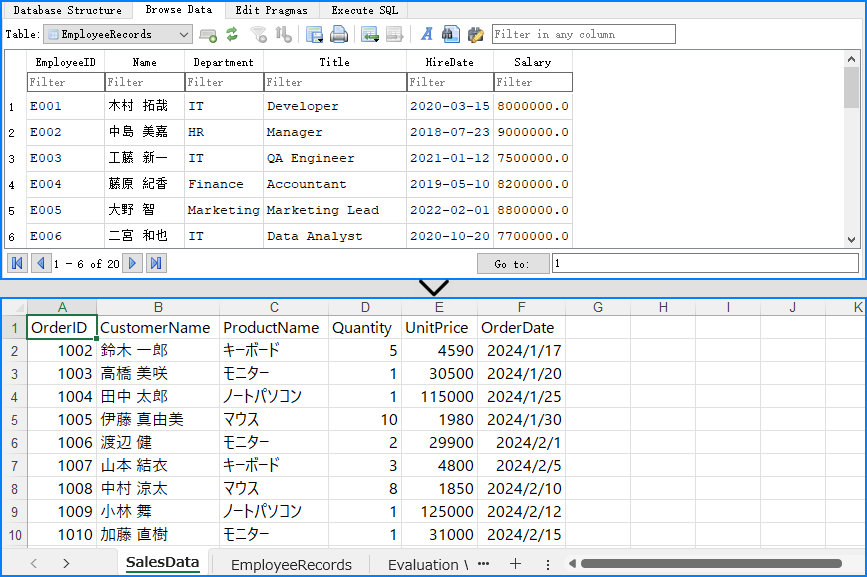Select cell A1 containing OrderID
867x577 pixels.
click(62, 327)
